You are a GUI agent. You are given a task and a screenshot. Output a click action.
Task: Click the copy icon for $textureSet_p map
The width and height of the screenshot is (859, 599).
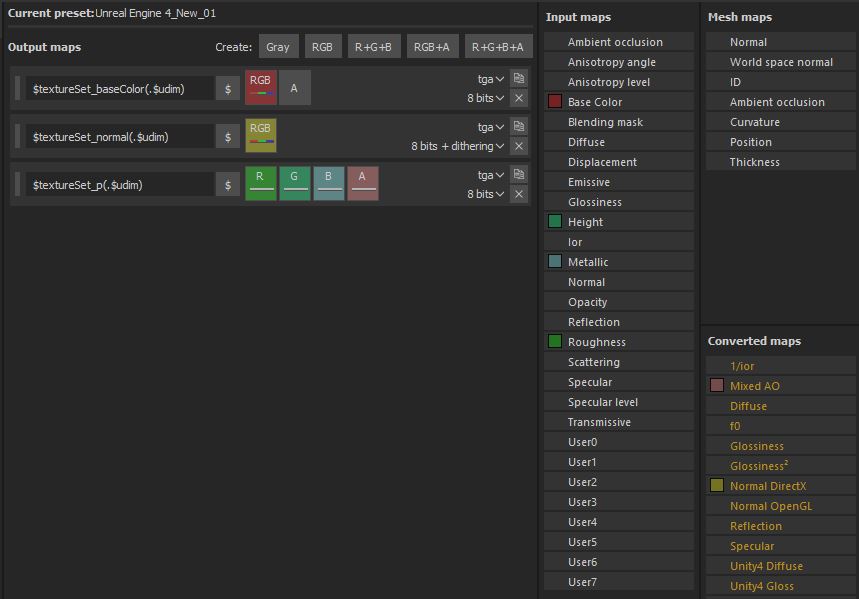click(x=519, y=175)
